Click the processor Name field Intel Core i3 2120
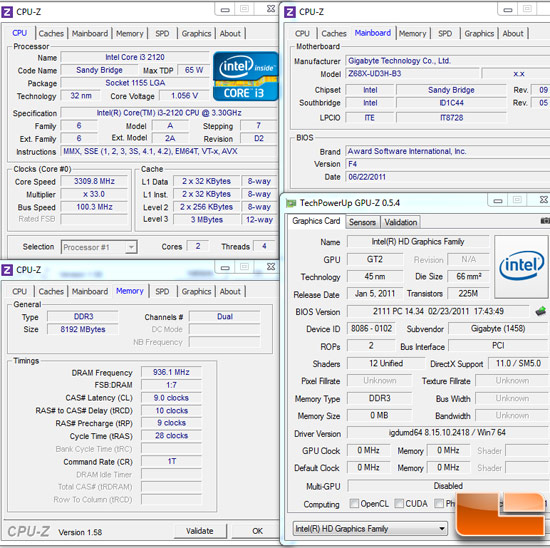Viewport: 550px width, 548px height. (135, 57)
